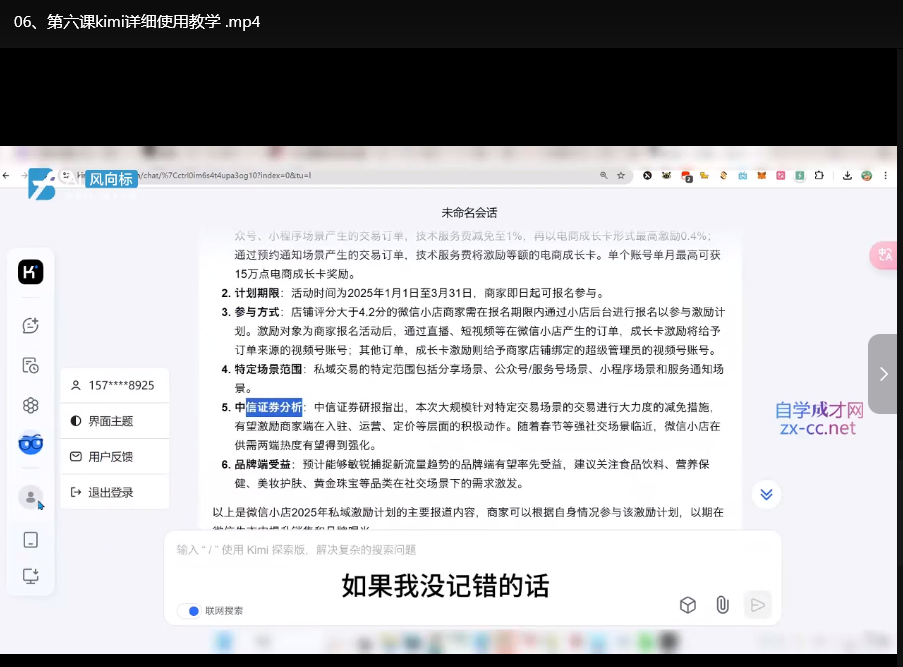Toggle the 联网搜索 switch

tap(189, 611)
